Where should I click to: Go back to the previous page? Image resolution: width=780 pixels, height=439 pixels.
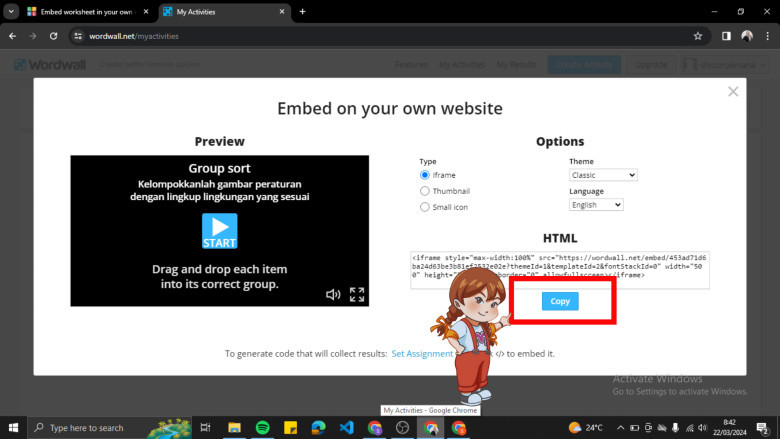[12, 36]
